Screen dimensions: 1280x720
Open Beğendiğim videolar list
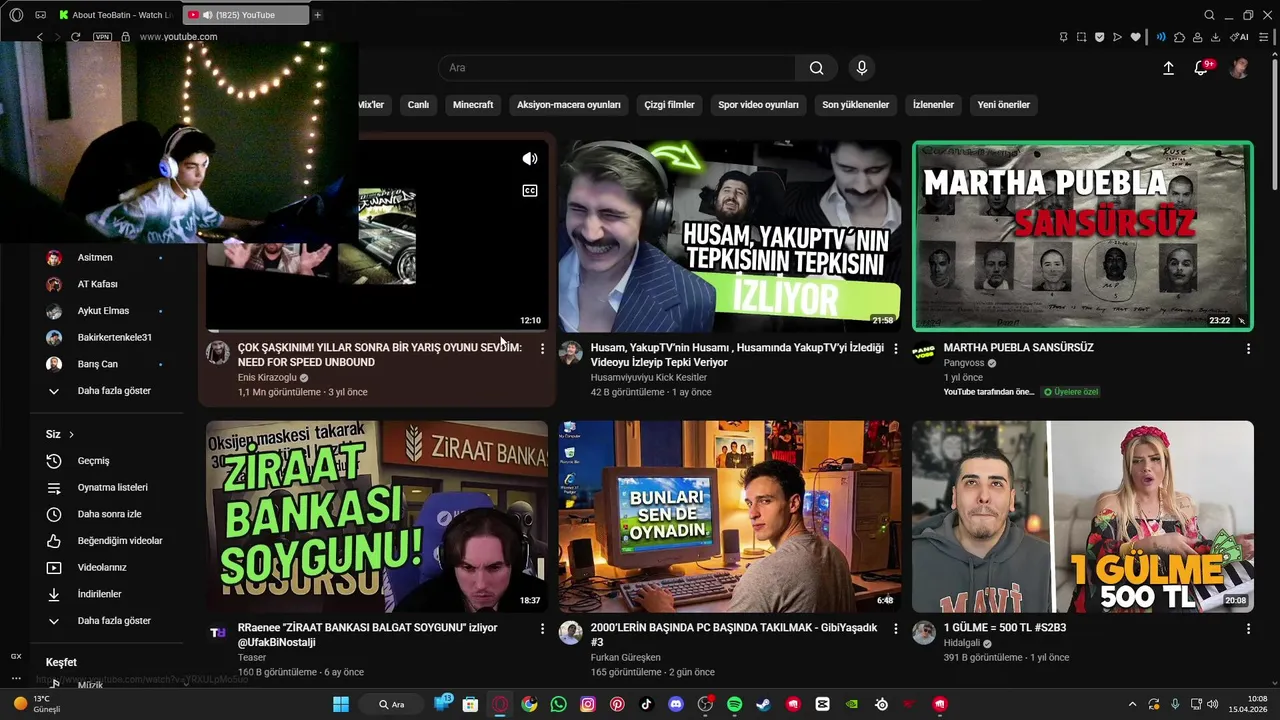pyautogui.click(x=105, y=541)
